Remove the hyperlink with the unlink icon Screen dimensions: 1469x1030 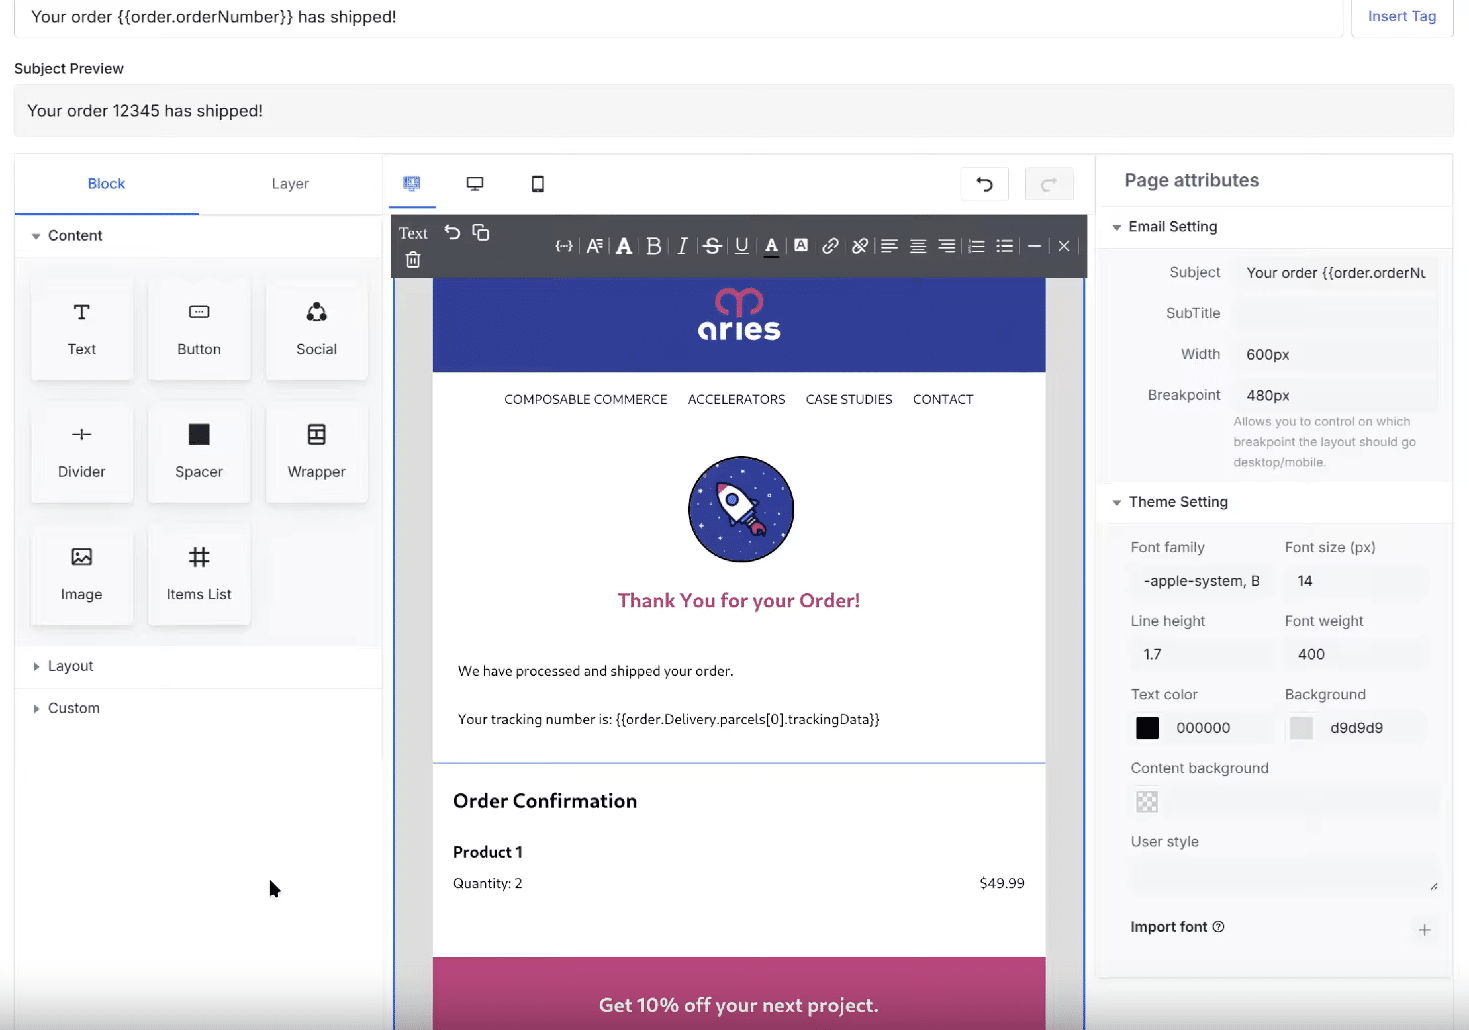860,246
